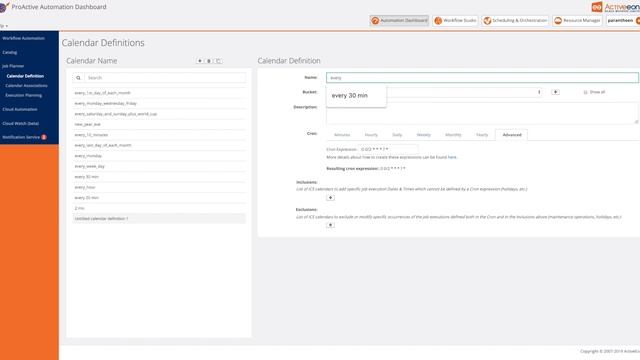Viewport: 640px width, 360px height.
Task: Duplicate calendar using copy icon
Action: 218,61
